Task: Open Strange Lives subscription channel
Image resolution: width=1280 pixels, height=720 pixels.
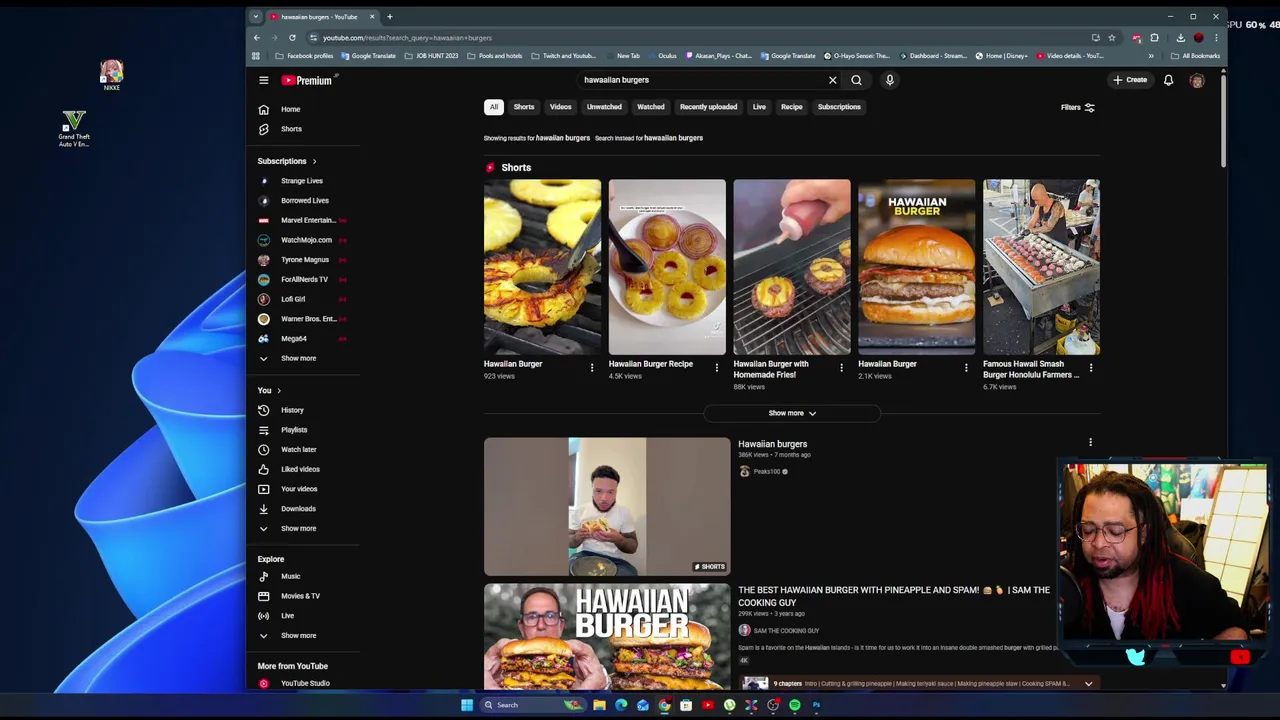Action: coord(304,181)
